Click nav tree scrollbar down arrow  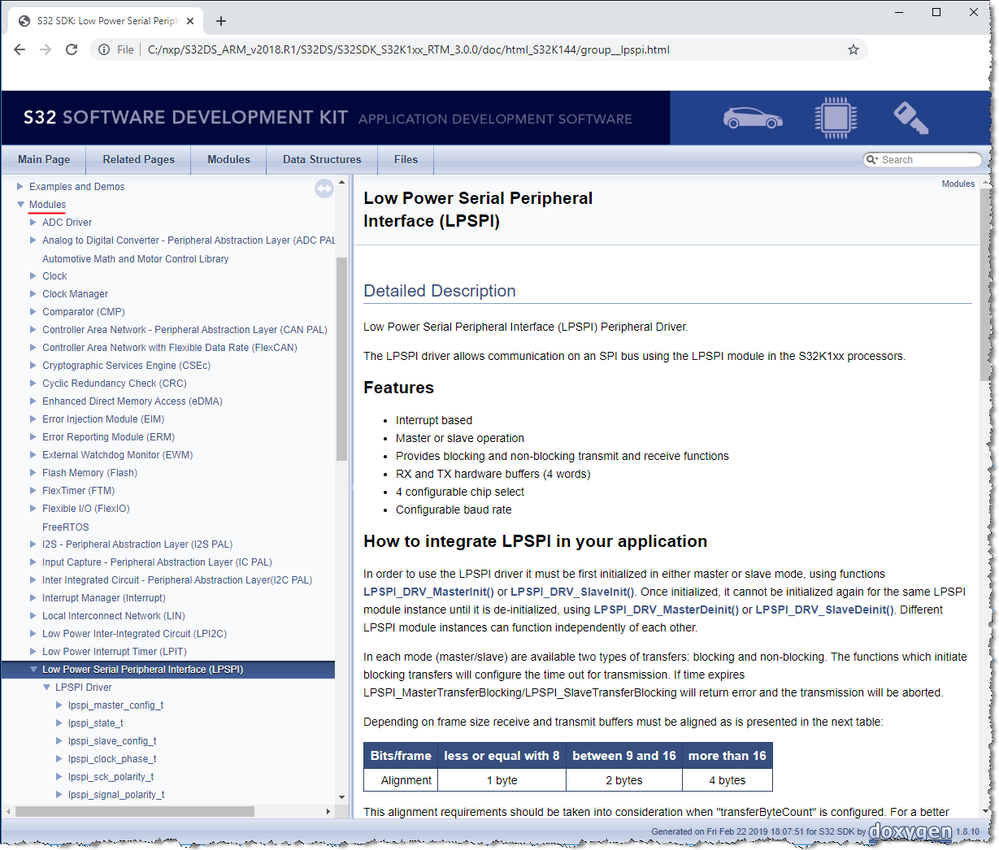point(341,797)
